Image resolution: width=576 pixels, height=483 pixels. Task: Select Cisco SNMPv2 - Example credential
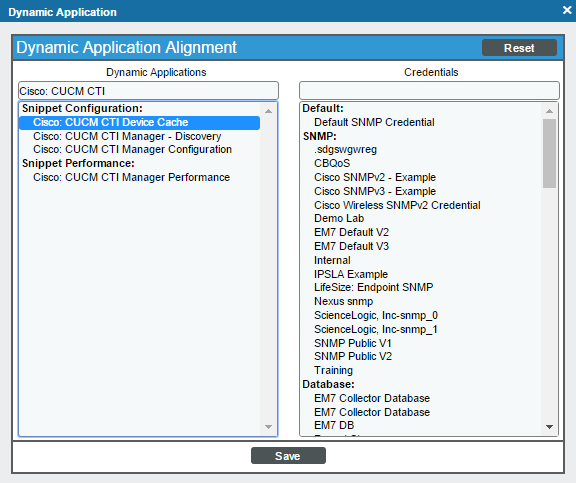coord(375,177)
